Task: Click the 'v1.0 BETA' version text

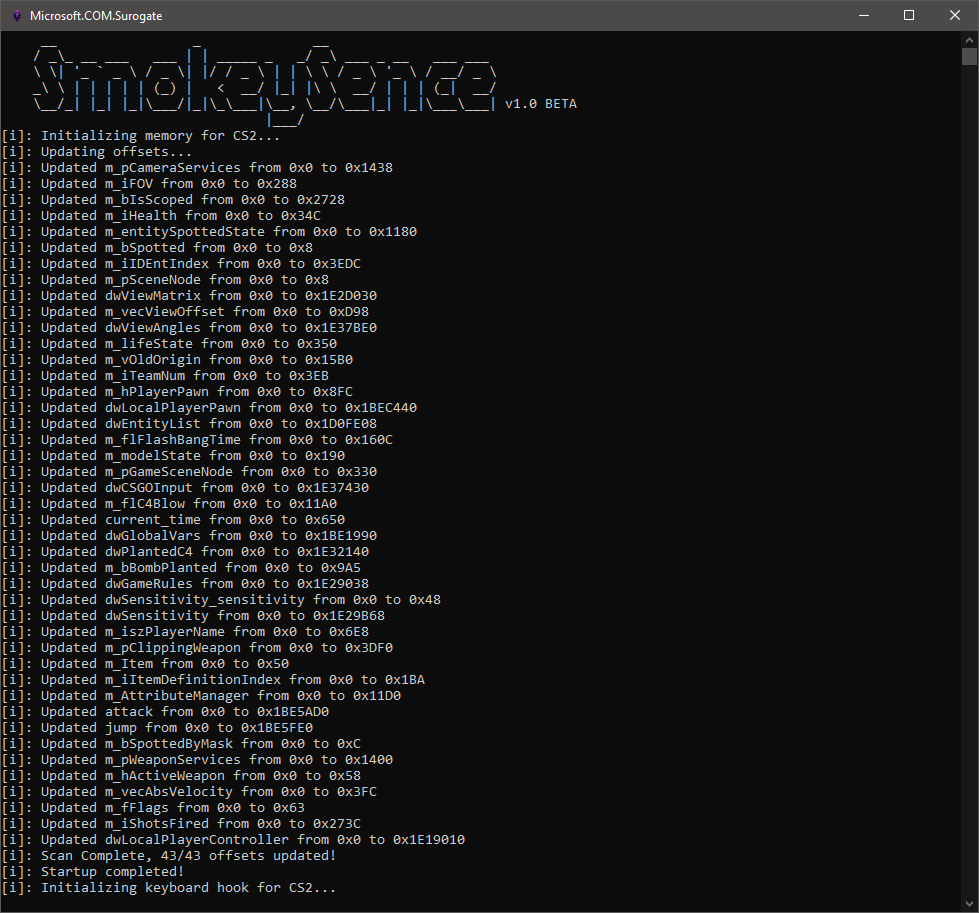Action: 541,104
